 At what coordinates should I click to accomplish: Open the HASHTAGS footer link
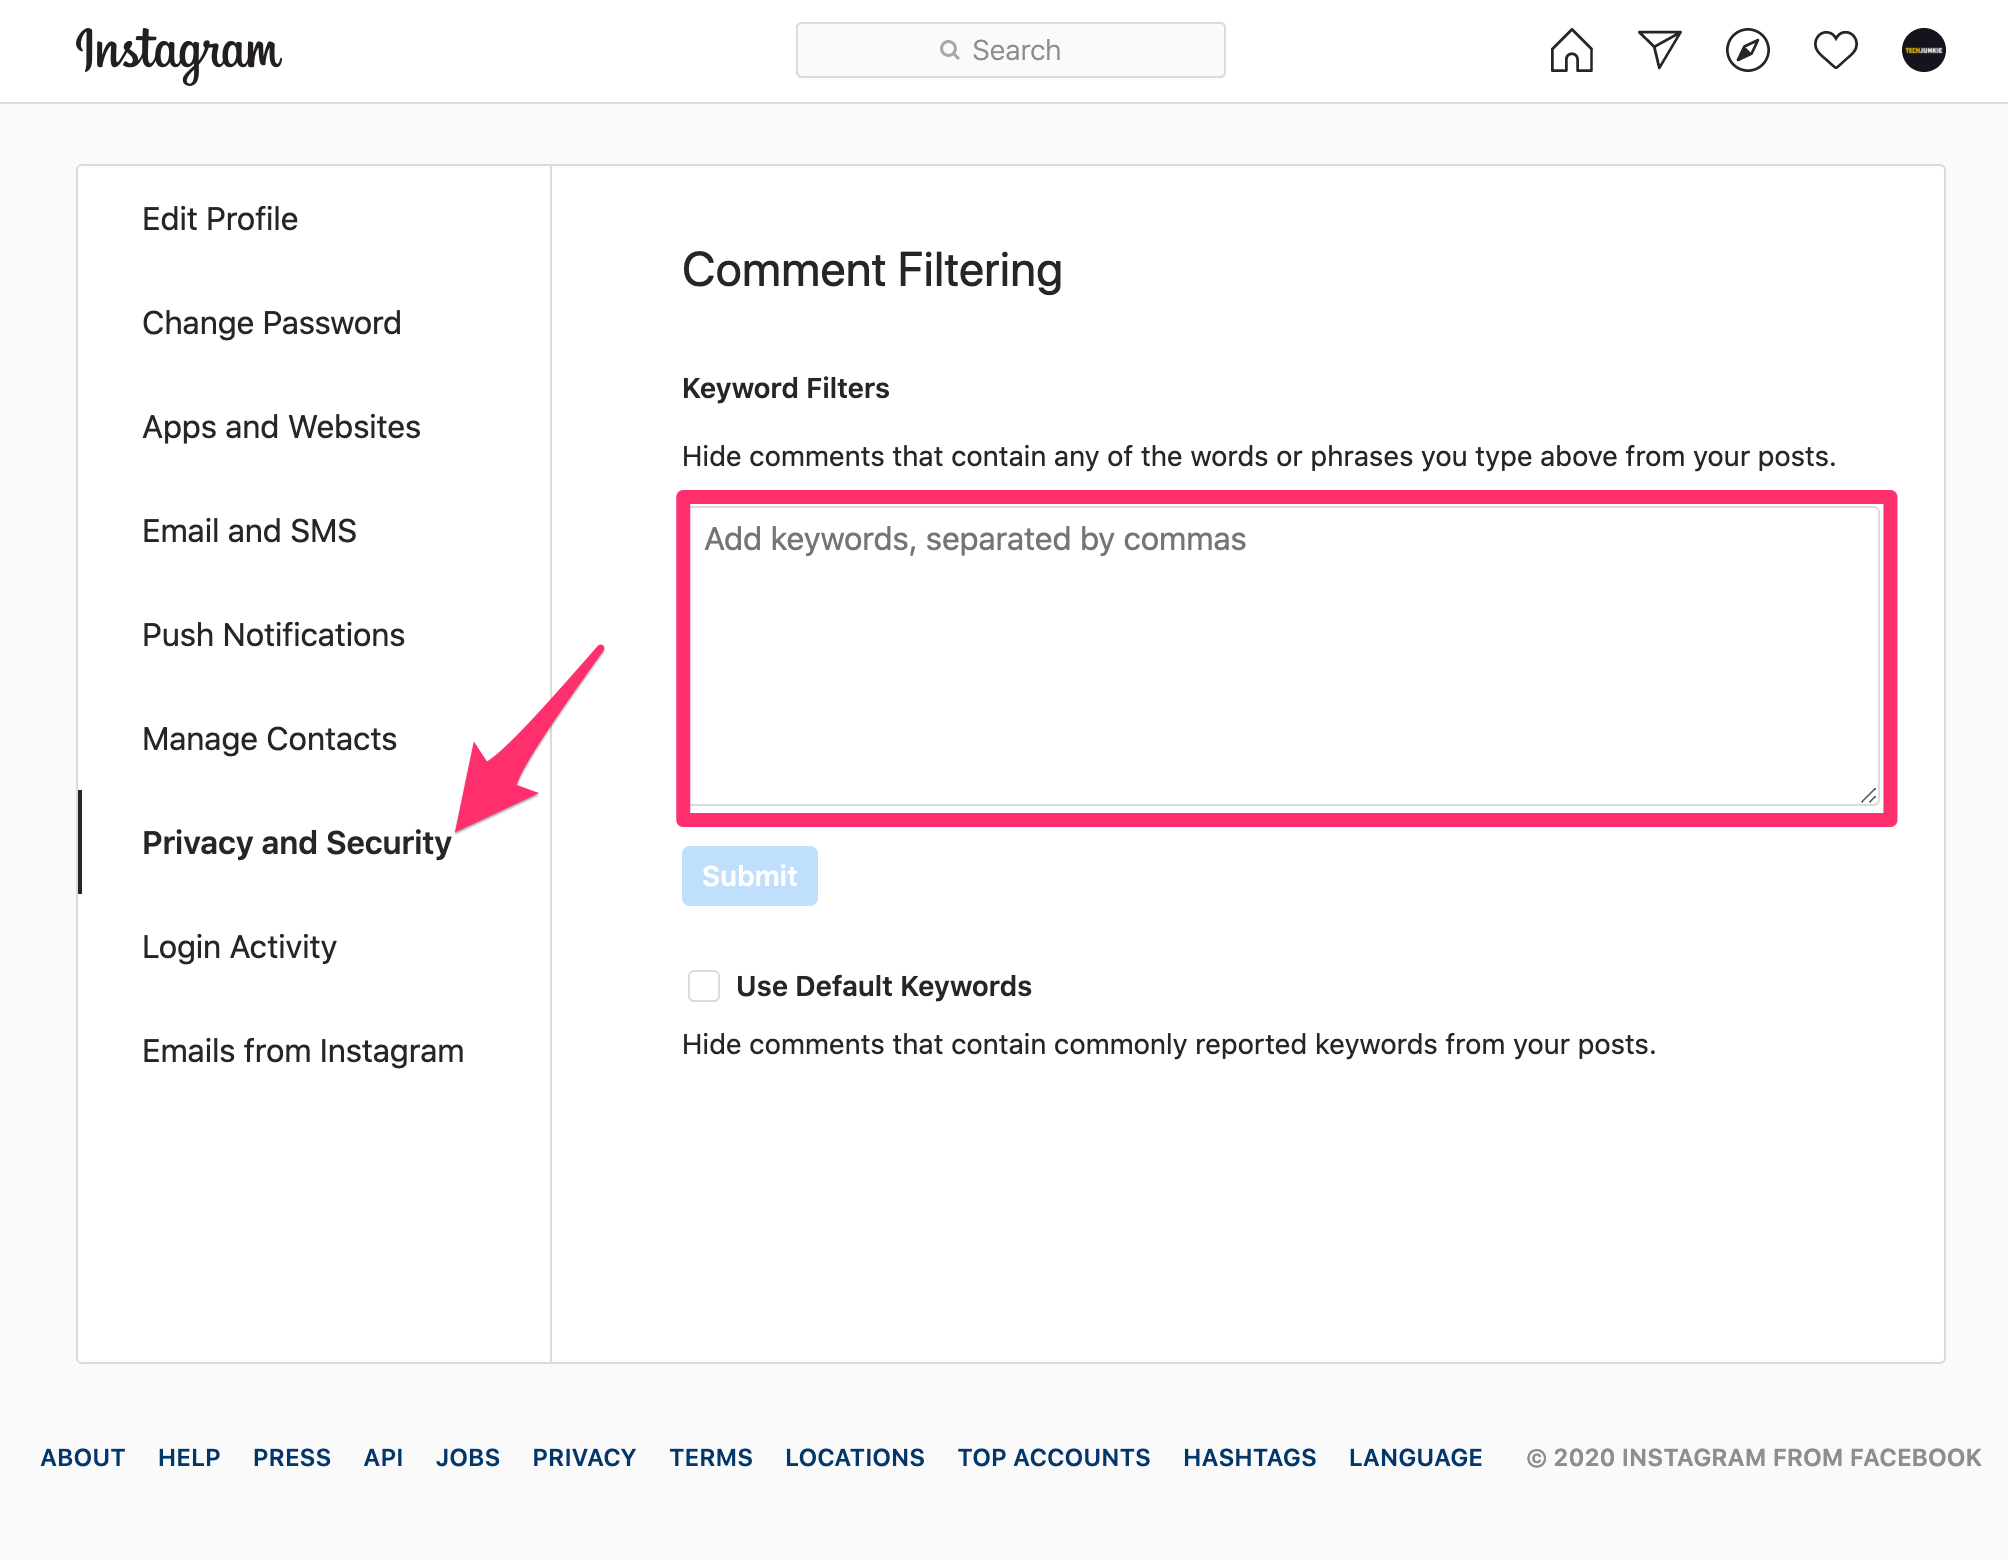pos(1249,1457)
